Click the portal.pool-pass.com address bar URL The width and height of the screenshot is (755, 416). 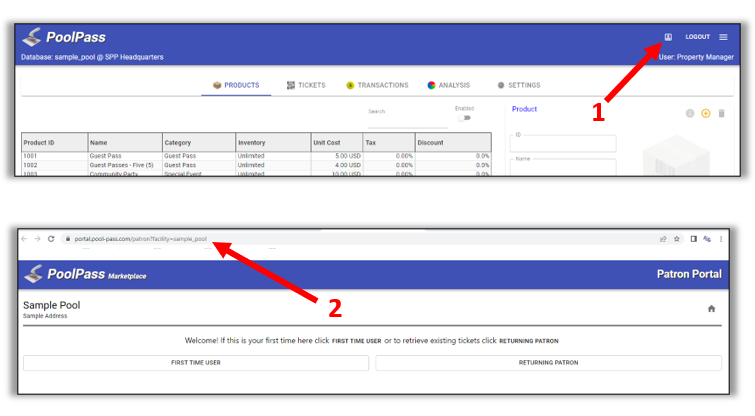click(x=141, y=239)
